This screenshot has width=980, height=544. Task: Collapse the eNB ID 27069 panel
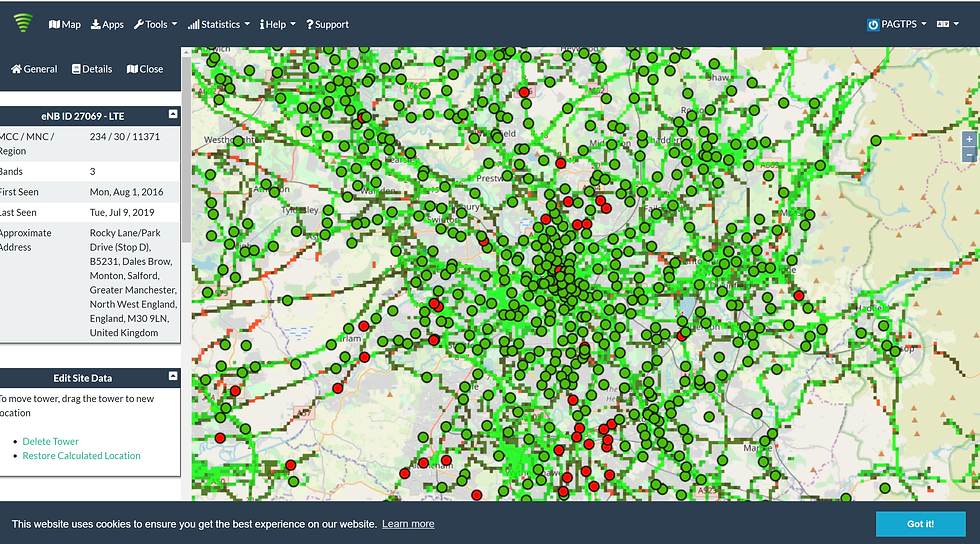pos(173,114)
